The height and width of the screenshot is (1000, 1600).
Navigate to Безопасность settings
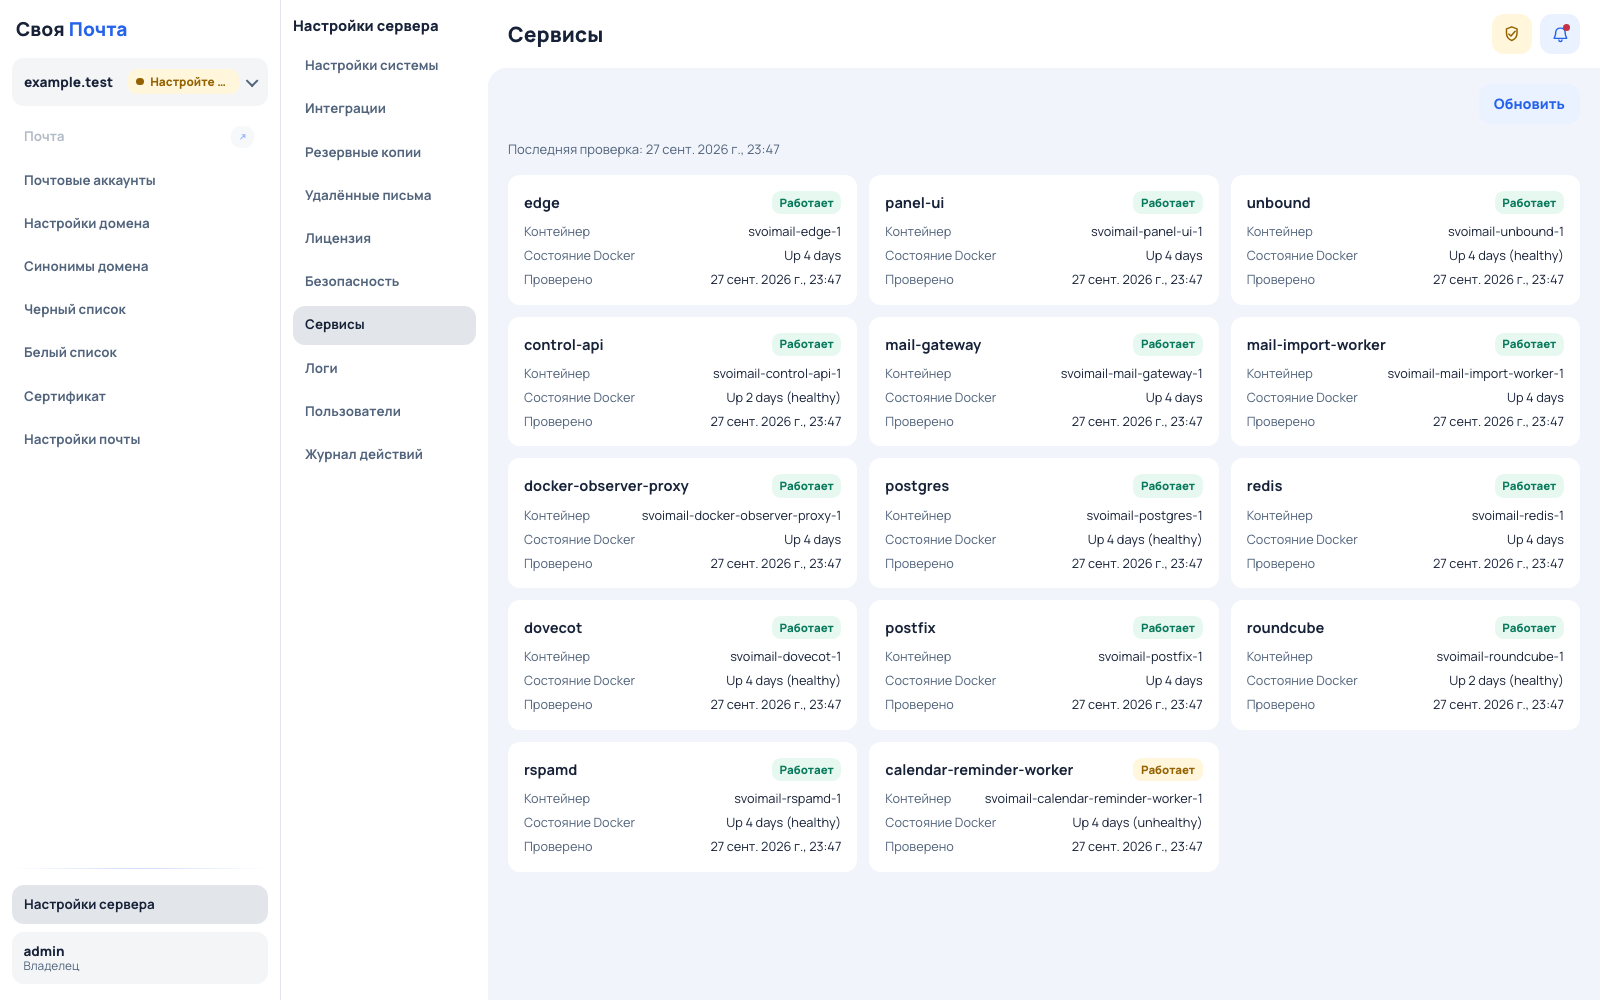[x=384, y=282]
